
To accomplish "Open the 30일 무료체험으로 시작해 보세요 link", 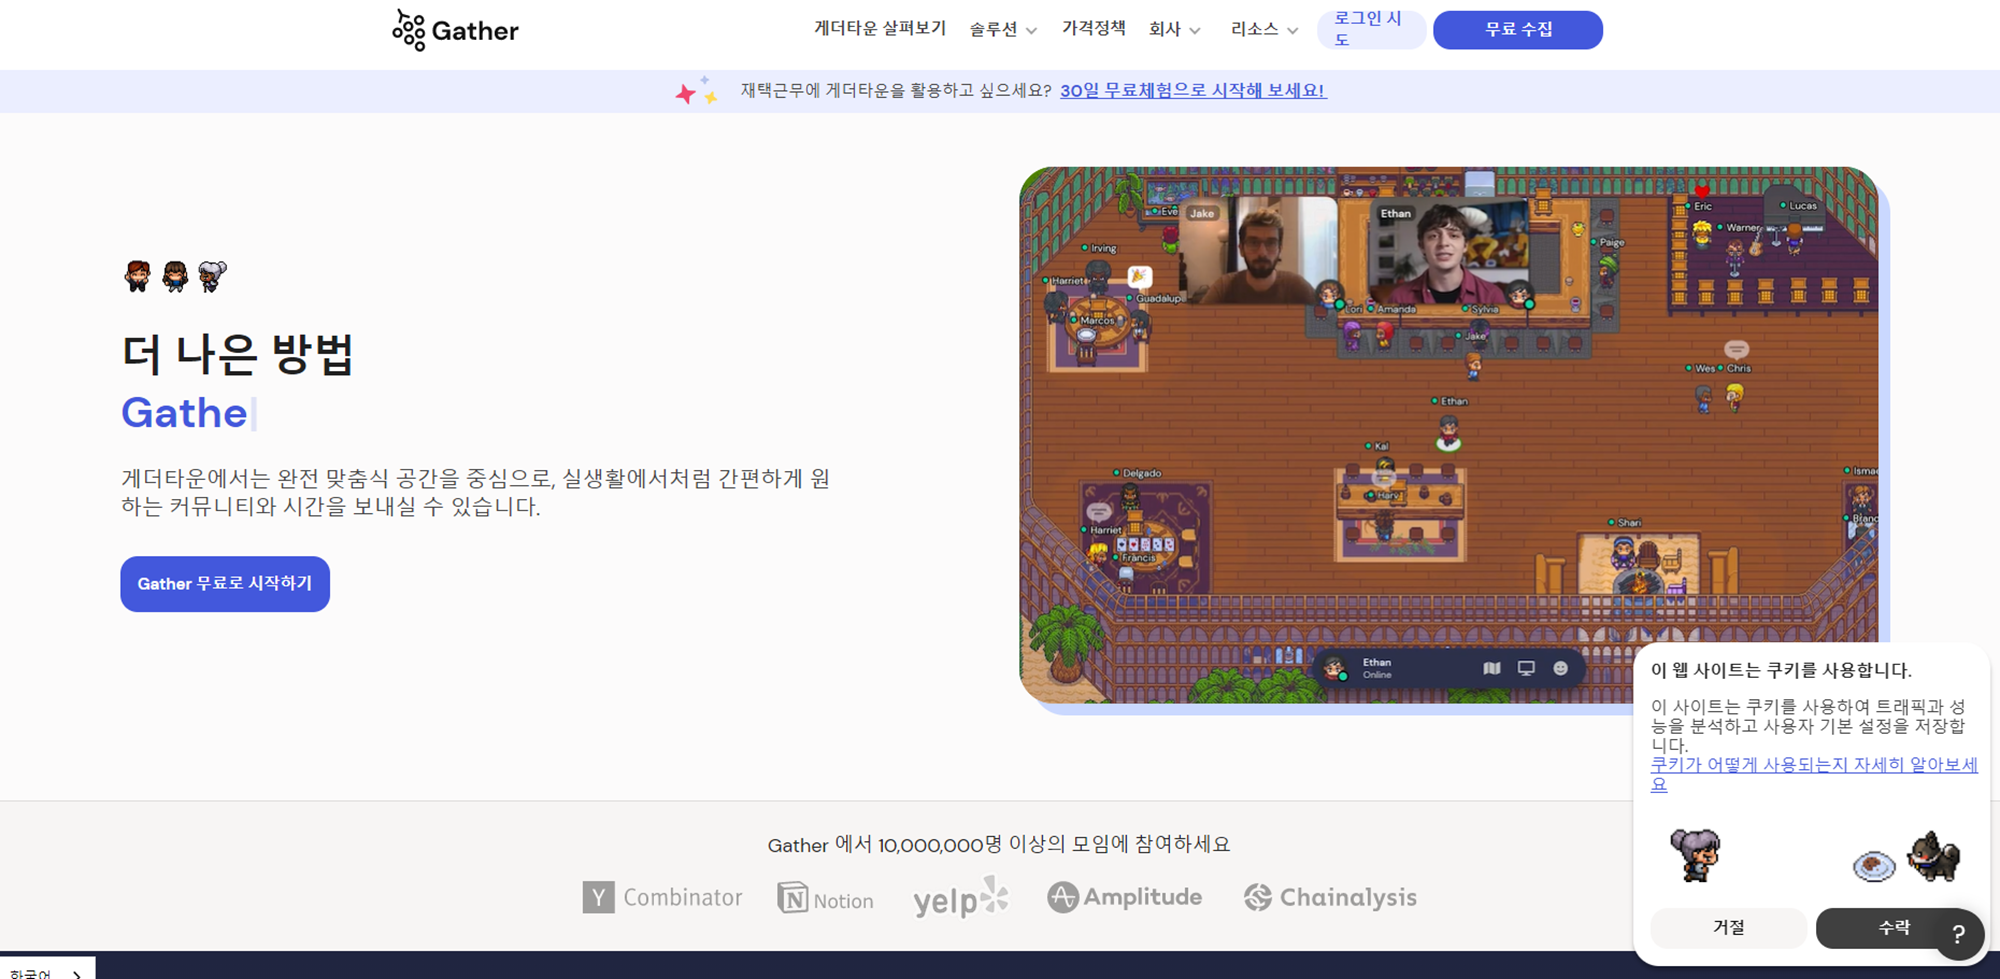I will click(x=1193, y=91).
